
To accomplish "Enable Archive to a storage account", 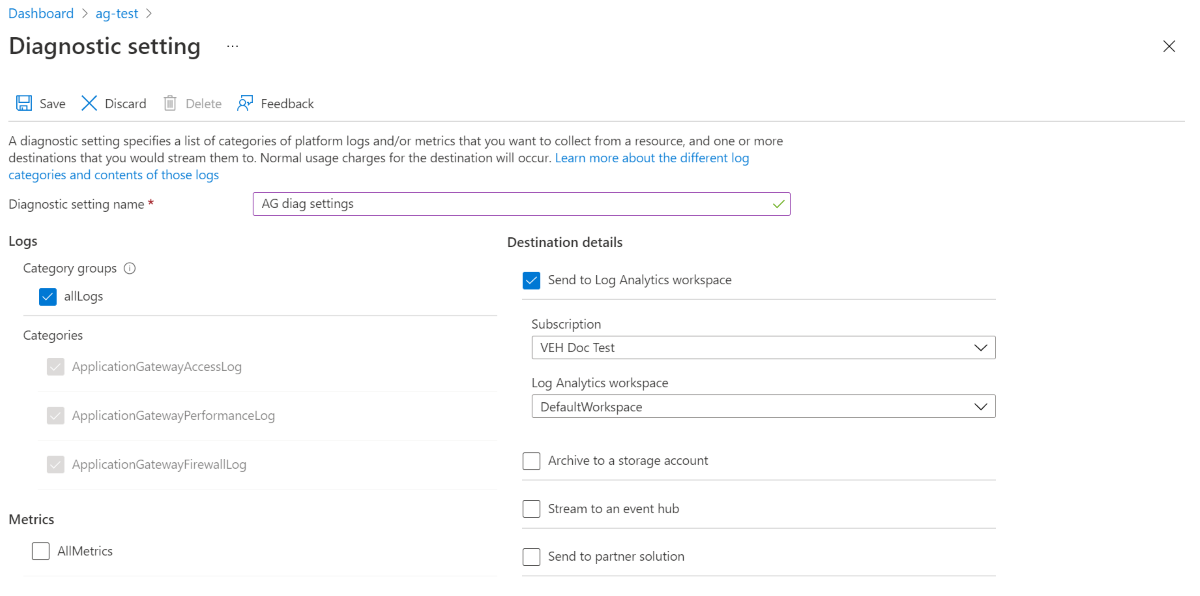I will point(531,460).
